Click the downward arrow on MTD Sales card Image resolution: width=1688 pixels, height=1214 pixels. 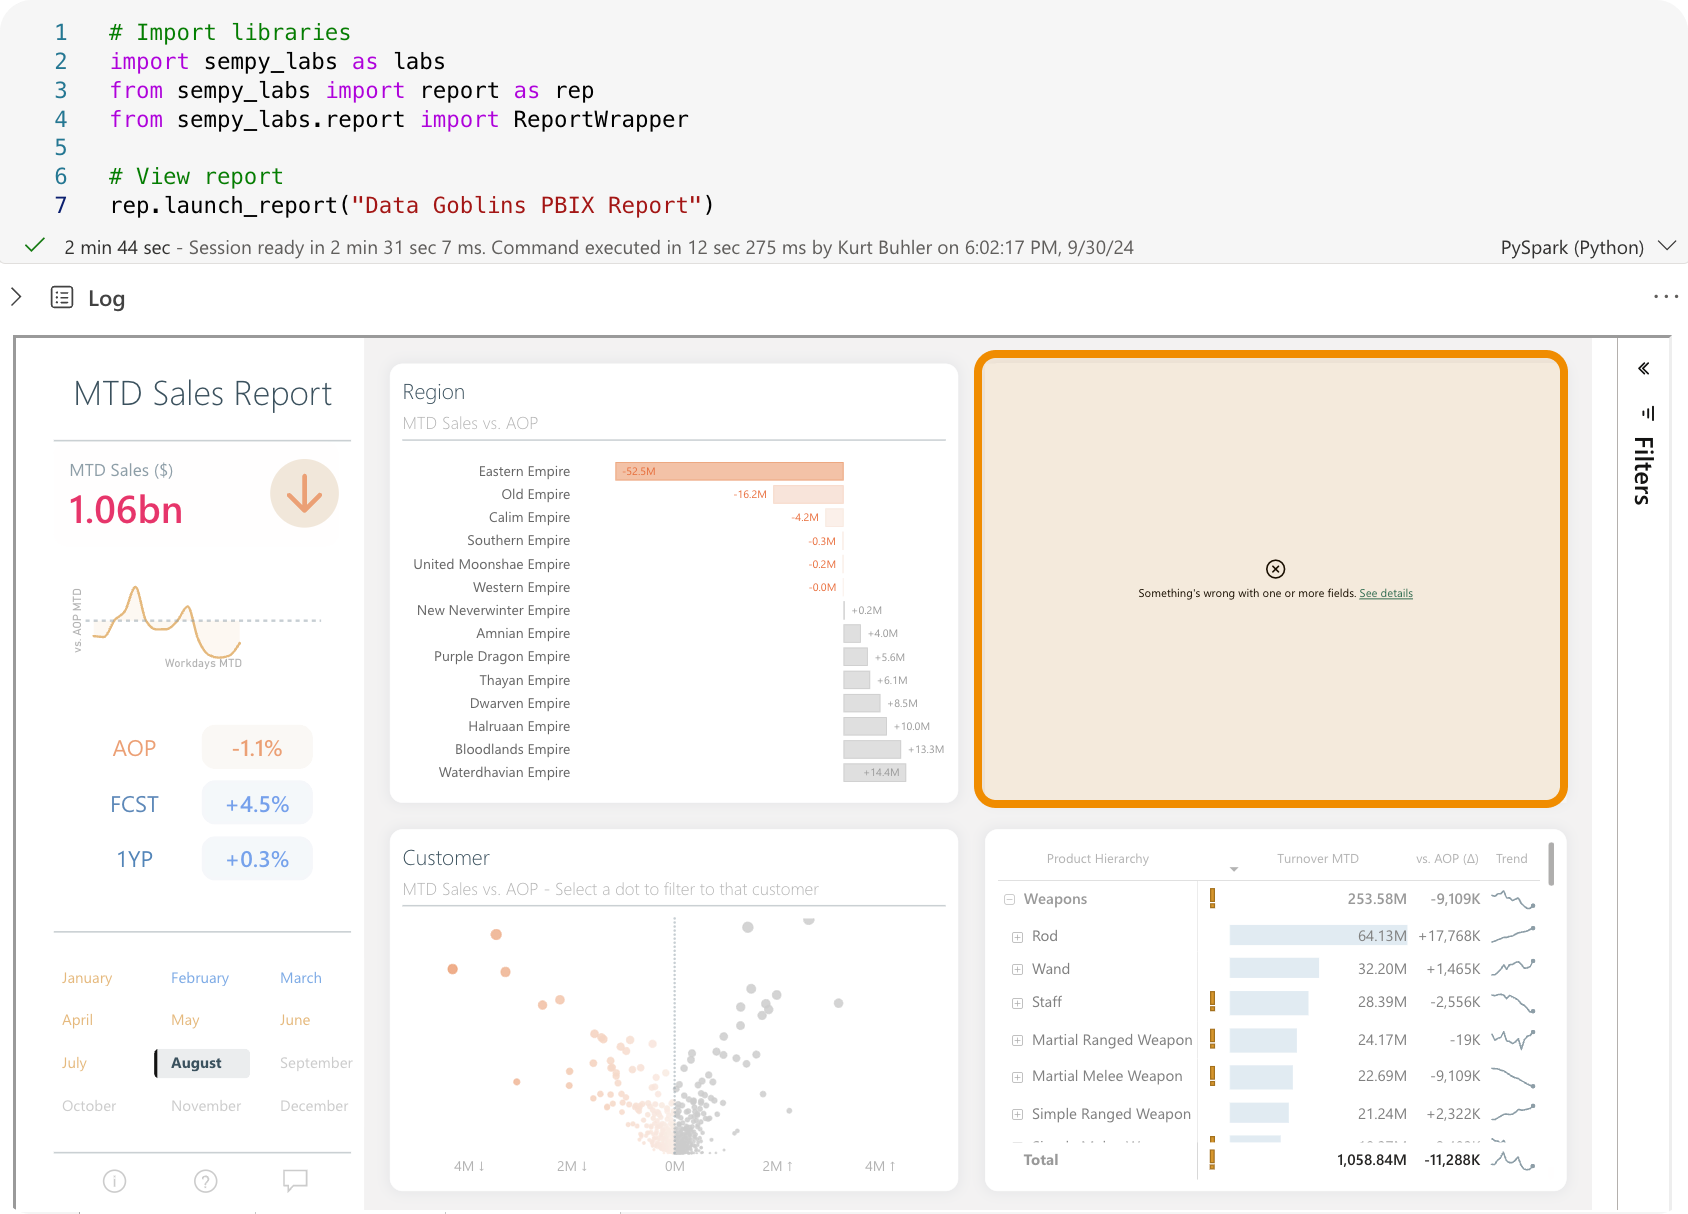point(304,493)
